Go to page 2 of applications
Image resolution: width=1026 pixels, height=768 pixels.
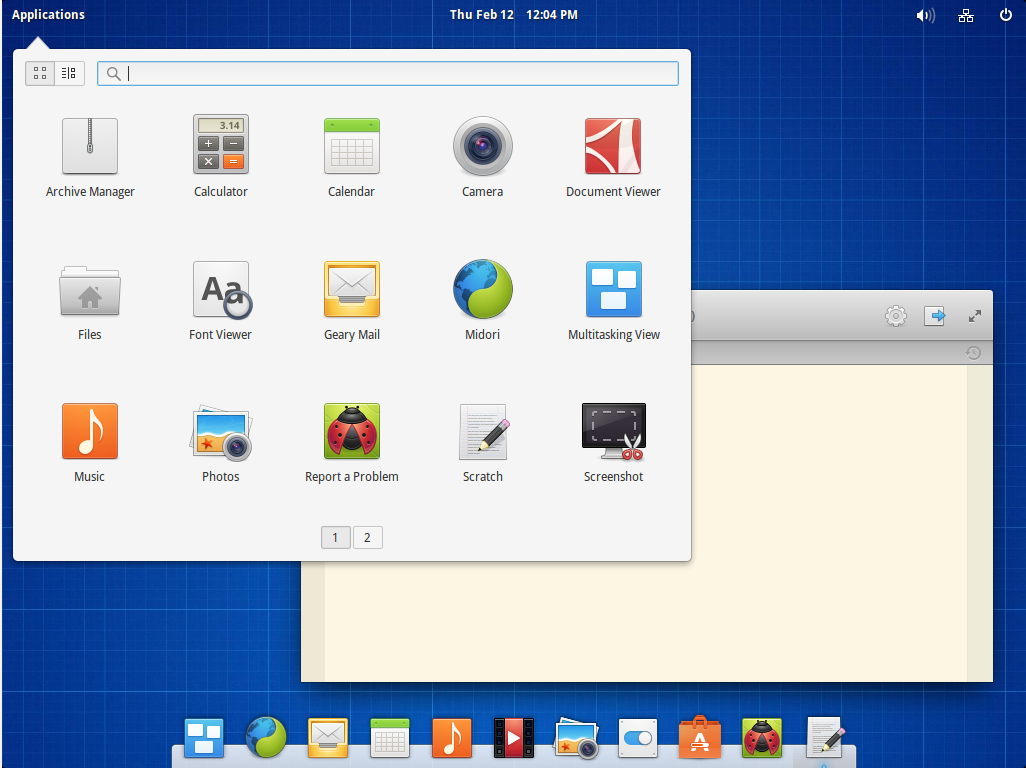pos(367,538)
